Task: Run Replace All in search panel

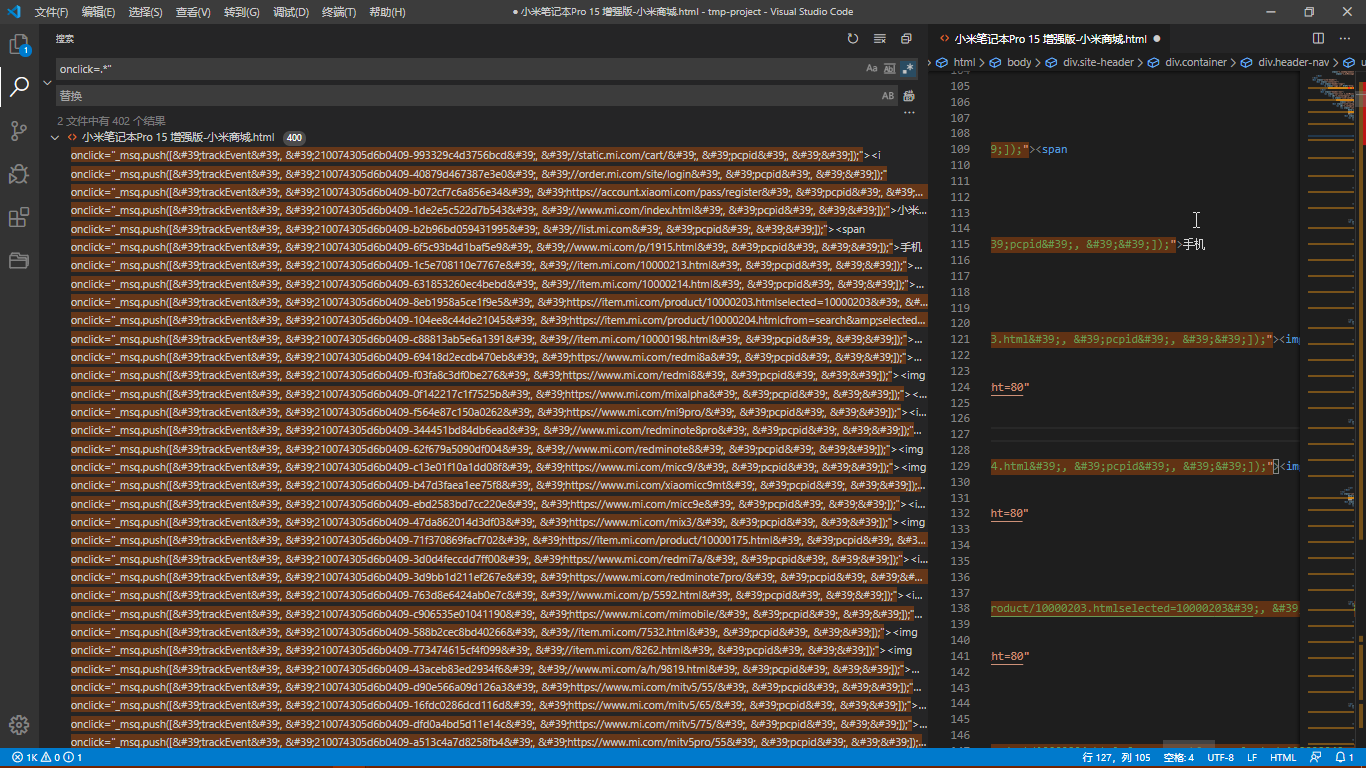Action: point(908,95)
